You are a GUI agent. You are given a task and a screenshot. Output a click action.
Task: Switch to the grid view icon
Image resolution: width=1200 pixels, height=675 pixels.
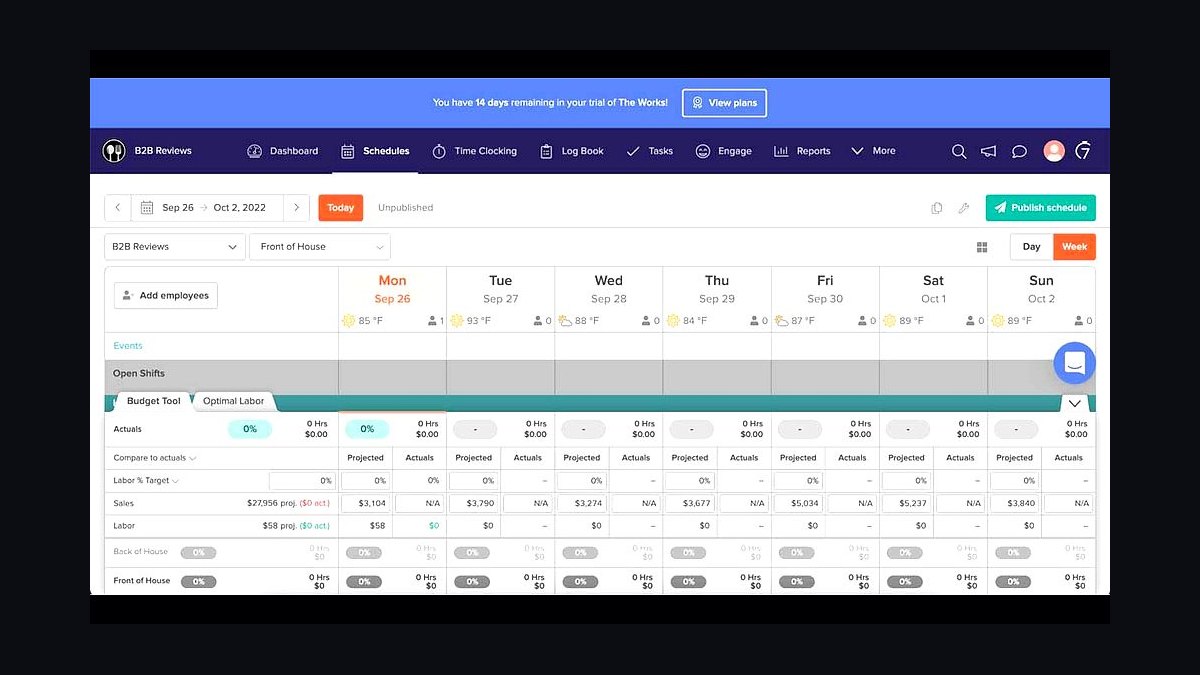982,247
